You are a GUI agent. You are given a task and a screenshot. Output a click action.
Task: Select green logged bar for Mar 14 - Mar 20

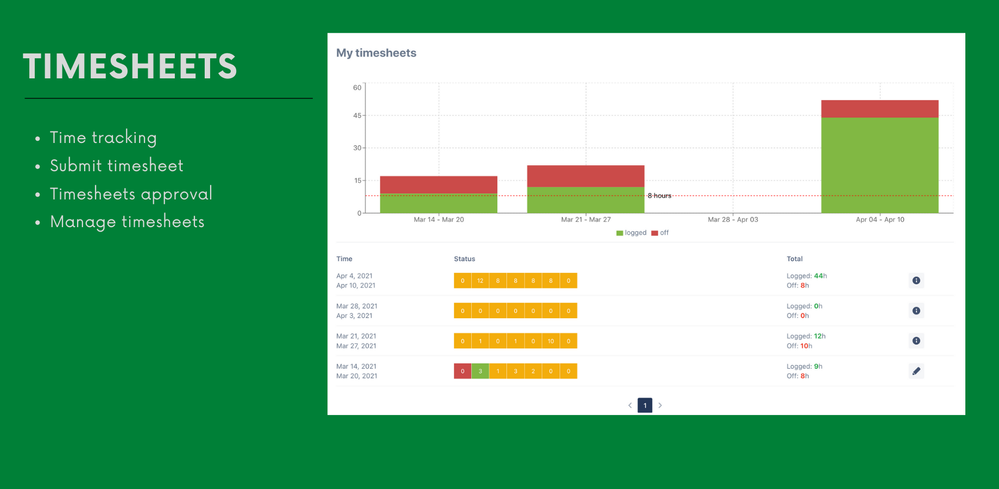click(x=438, y=203)
